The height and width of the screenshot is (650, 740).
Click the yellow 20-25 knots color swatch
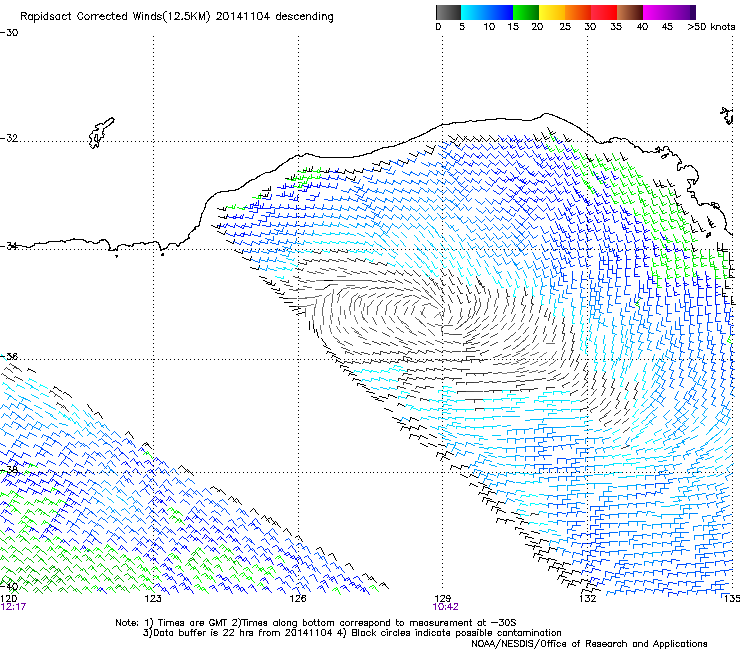(552, 13)
